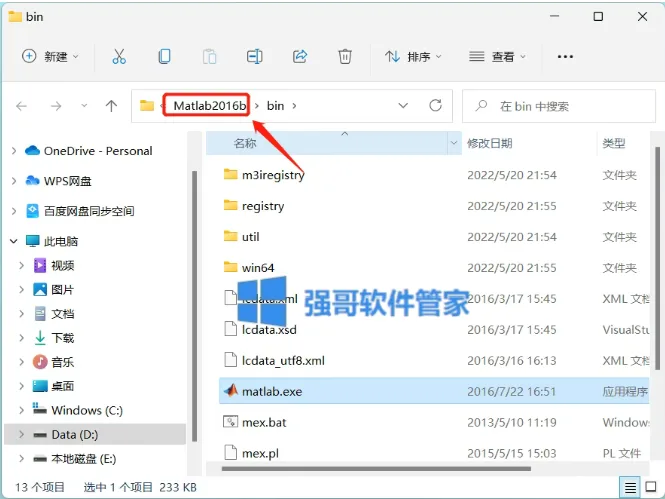Image resolution: width=665 pixels, height=499 pixels.
Task: Select the Data (D:) drive
Action: point(95,435)
